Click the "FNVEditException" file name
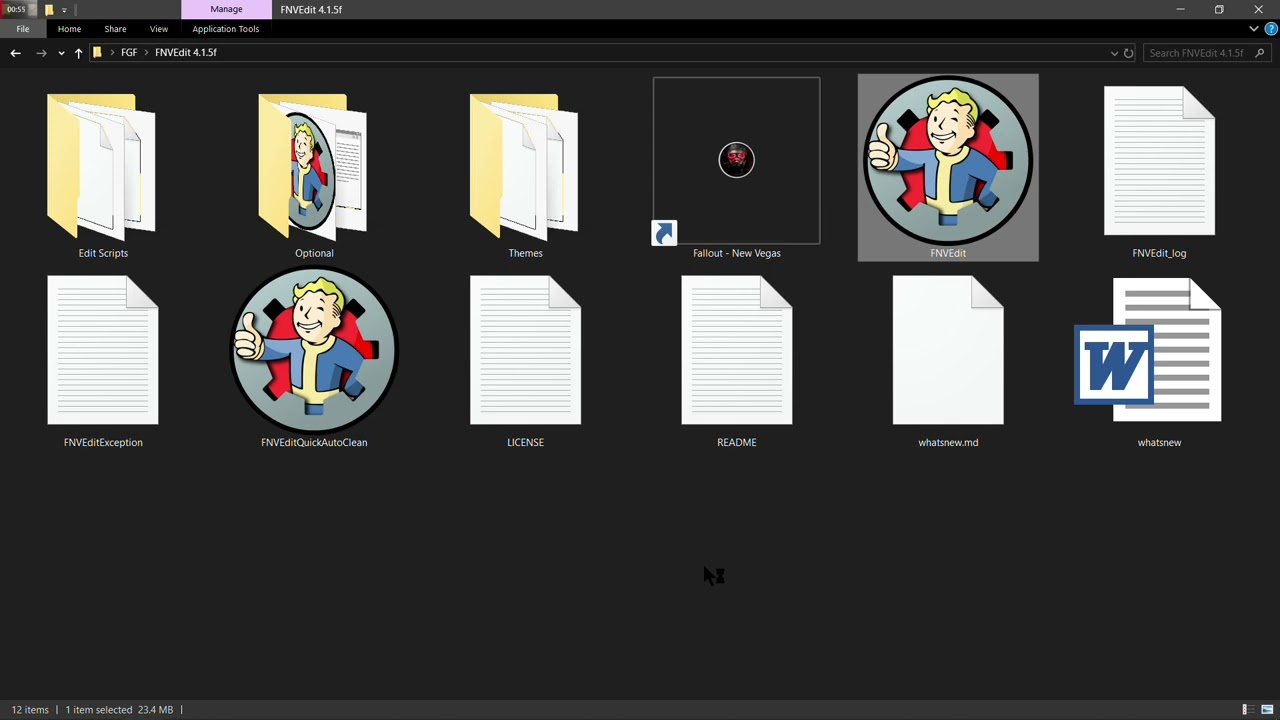 [x=103, y=442]
